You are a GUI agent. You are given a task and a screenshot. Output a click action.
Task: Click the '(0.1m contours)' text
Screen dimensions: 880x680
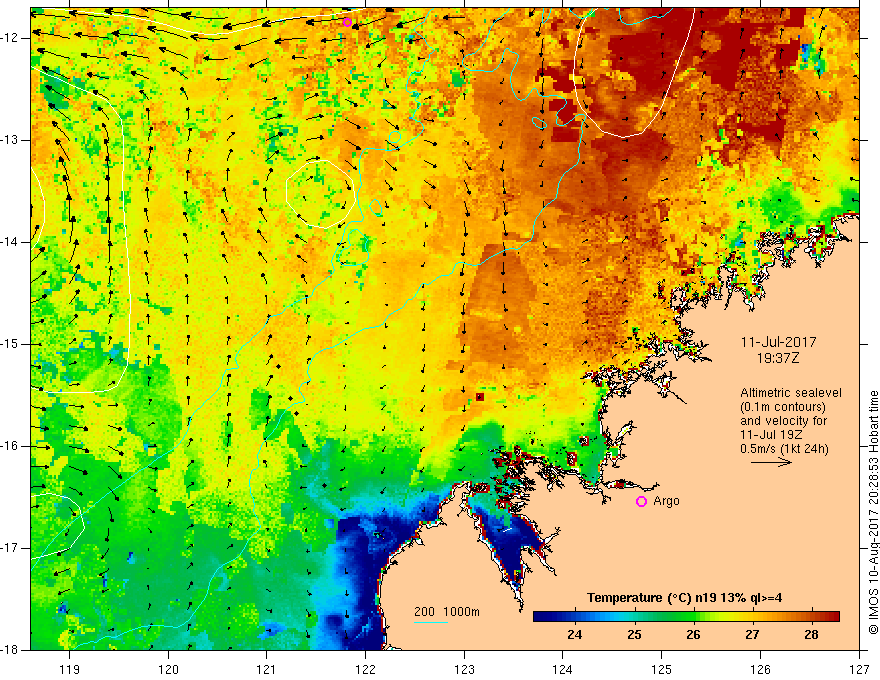pyautogui.click(x=783, y=407)
